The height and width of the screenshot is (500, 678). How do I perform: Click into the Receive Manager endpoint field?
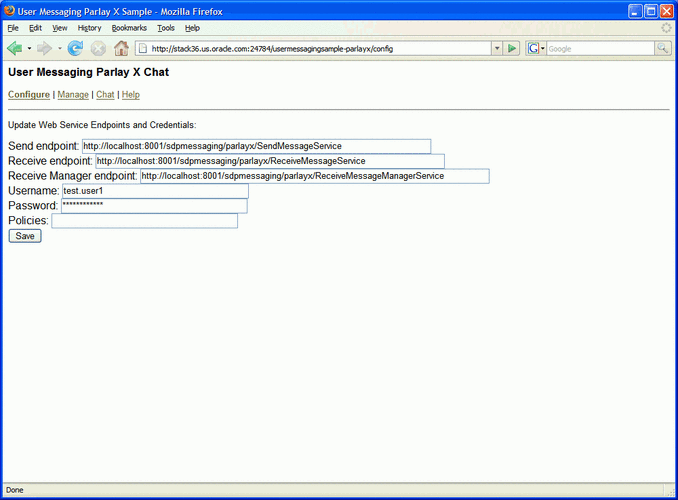point(315,176)
